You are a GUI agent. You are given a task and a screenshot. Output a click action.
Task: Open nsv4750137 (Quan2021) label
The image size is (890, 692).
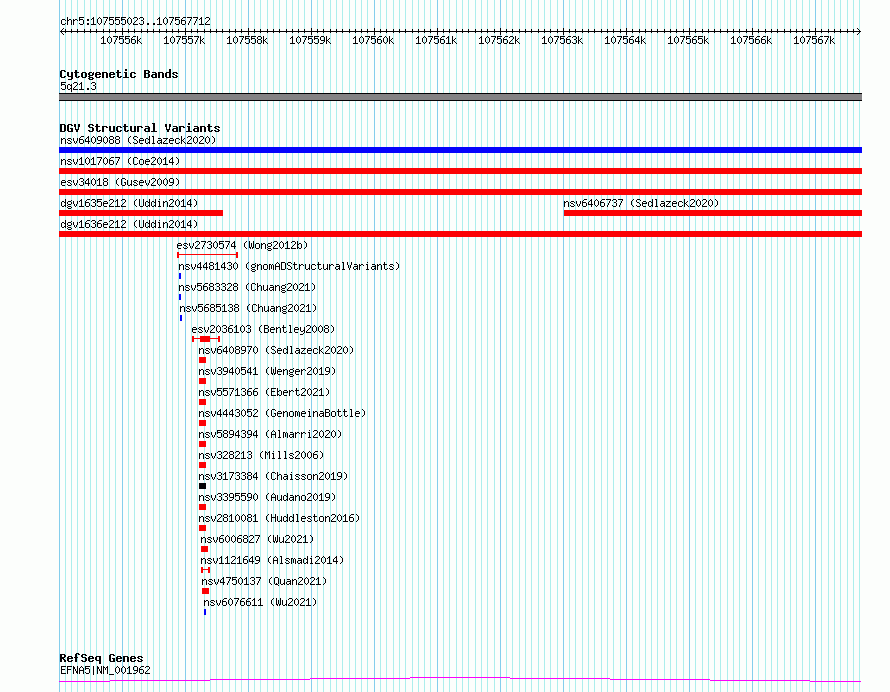point(264,581)
